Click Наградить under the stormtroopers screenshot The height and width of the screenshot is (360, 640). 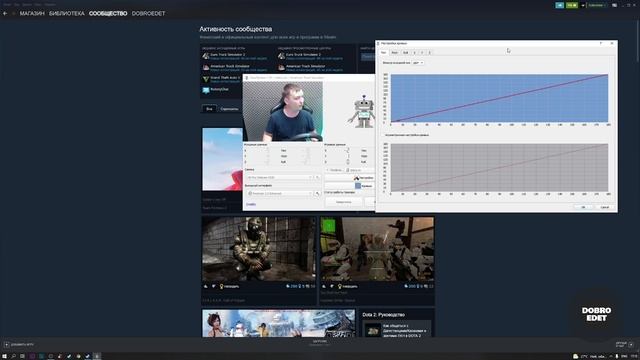click(347, 287)
